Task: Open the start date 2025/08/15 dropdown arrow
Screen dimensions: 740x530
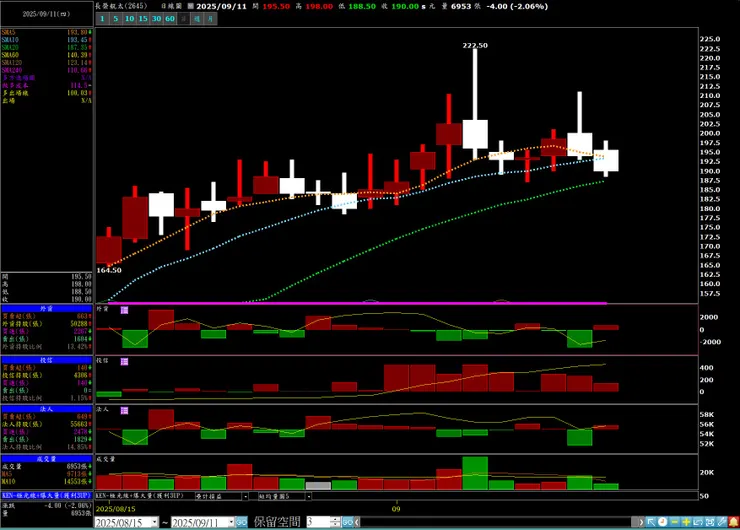Action: point(154,522)
